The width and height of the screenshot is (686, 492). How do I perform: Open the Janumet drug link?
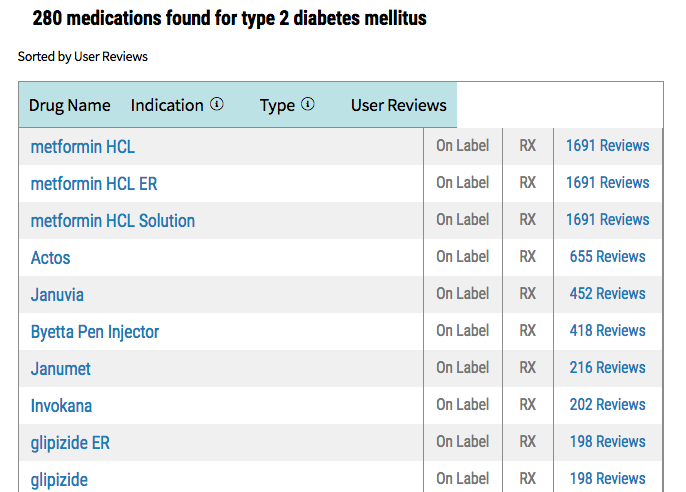(x=60, y=369)
